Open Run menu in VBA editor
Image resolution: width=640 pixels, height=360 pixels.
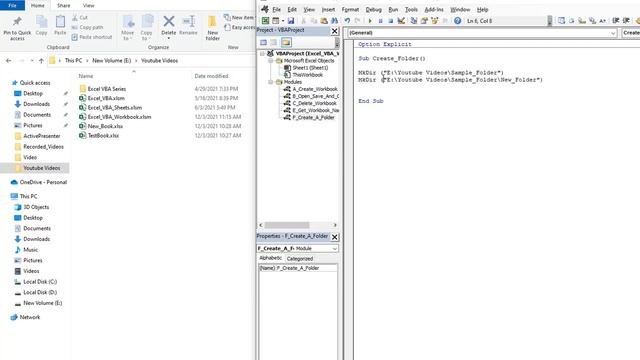(393, 9)
